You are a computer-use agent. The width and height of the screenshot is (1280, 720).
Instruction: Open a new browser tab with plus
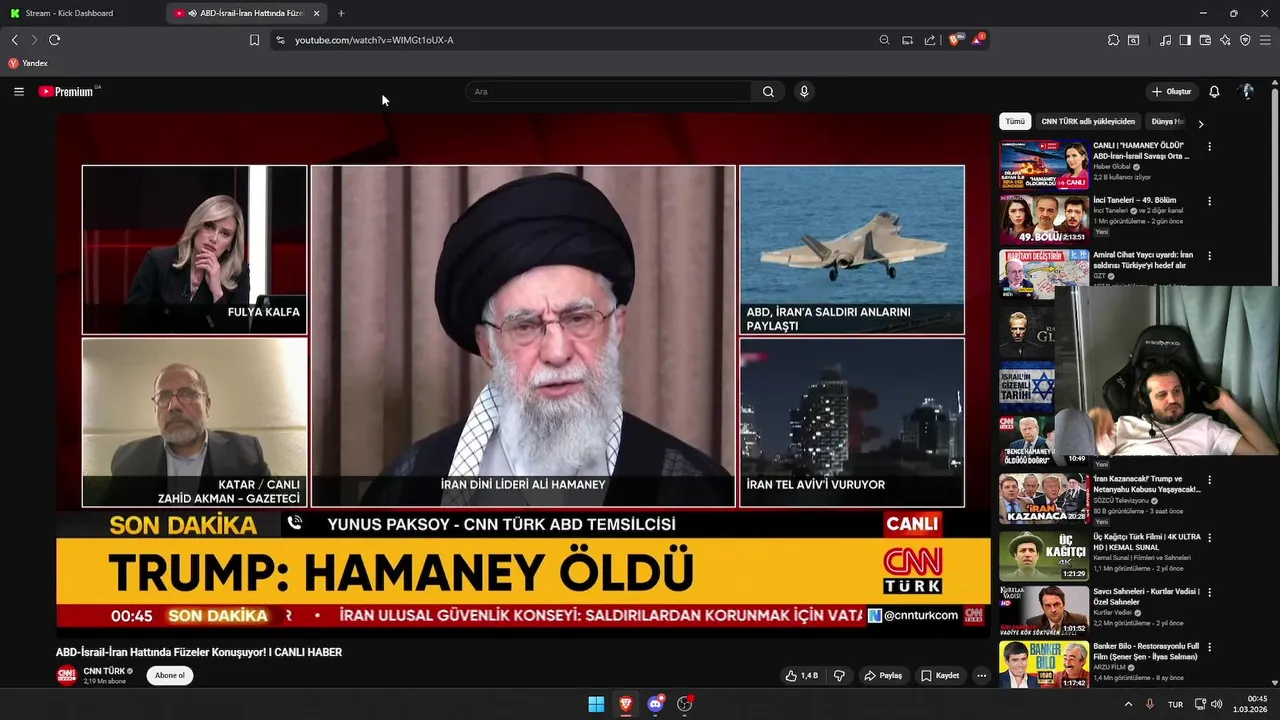341,13
